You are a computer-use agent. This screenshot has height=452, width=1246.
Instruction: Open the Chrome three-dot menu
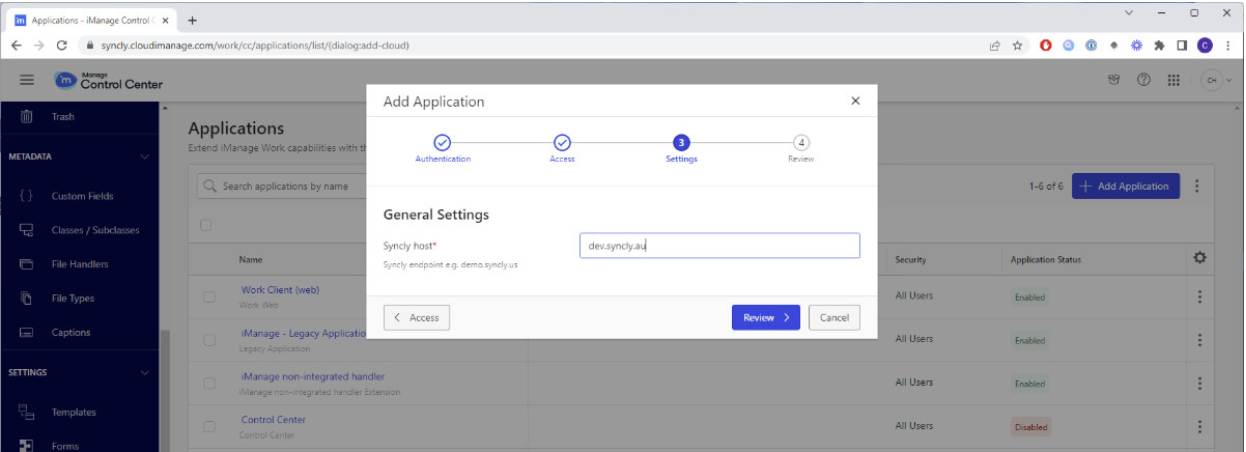pos(1227,45)
